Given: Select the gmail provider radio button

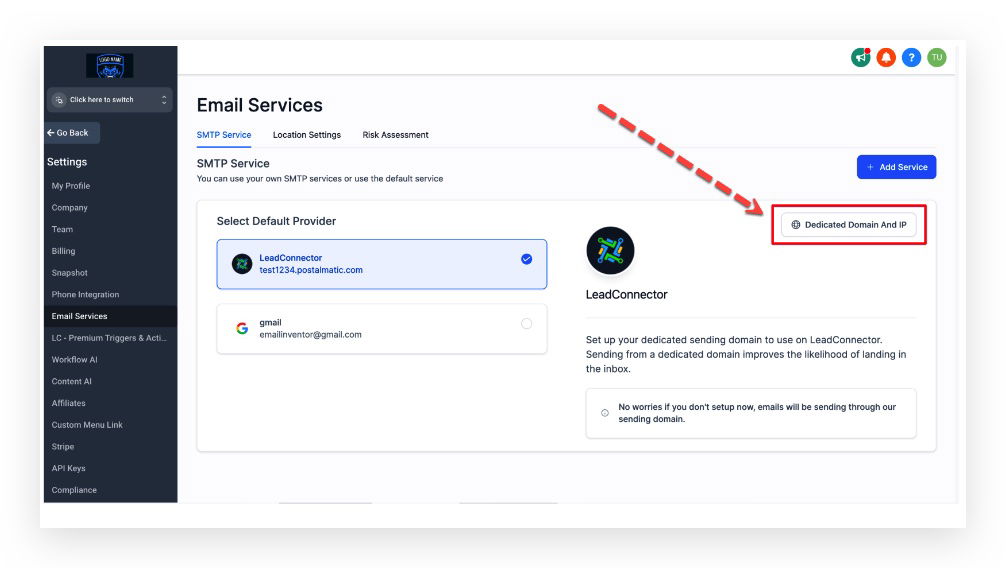Looking at the screenshot, I should pos(527,323).
